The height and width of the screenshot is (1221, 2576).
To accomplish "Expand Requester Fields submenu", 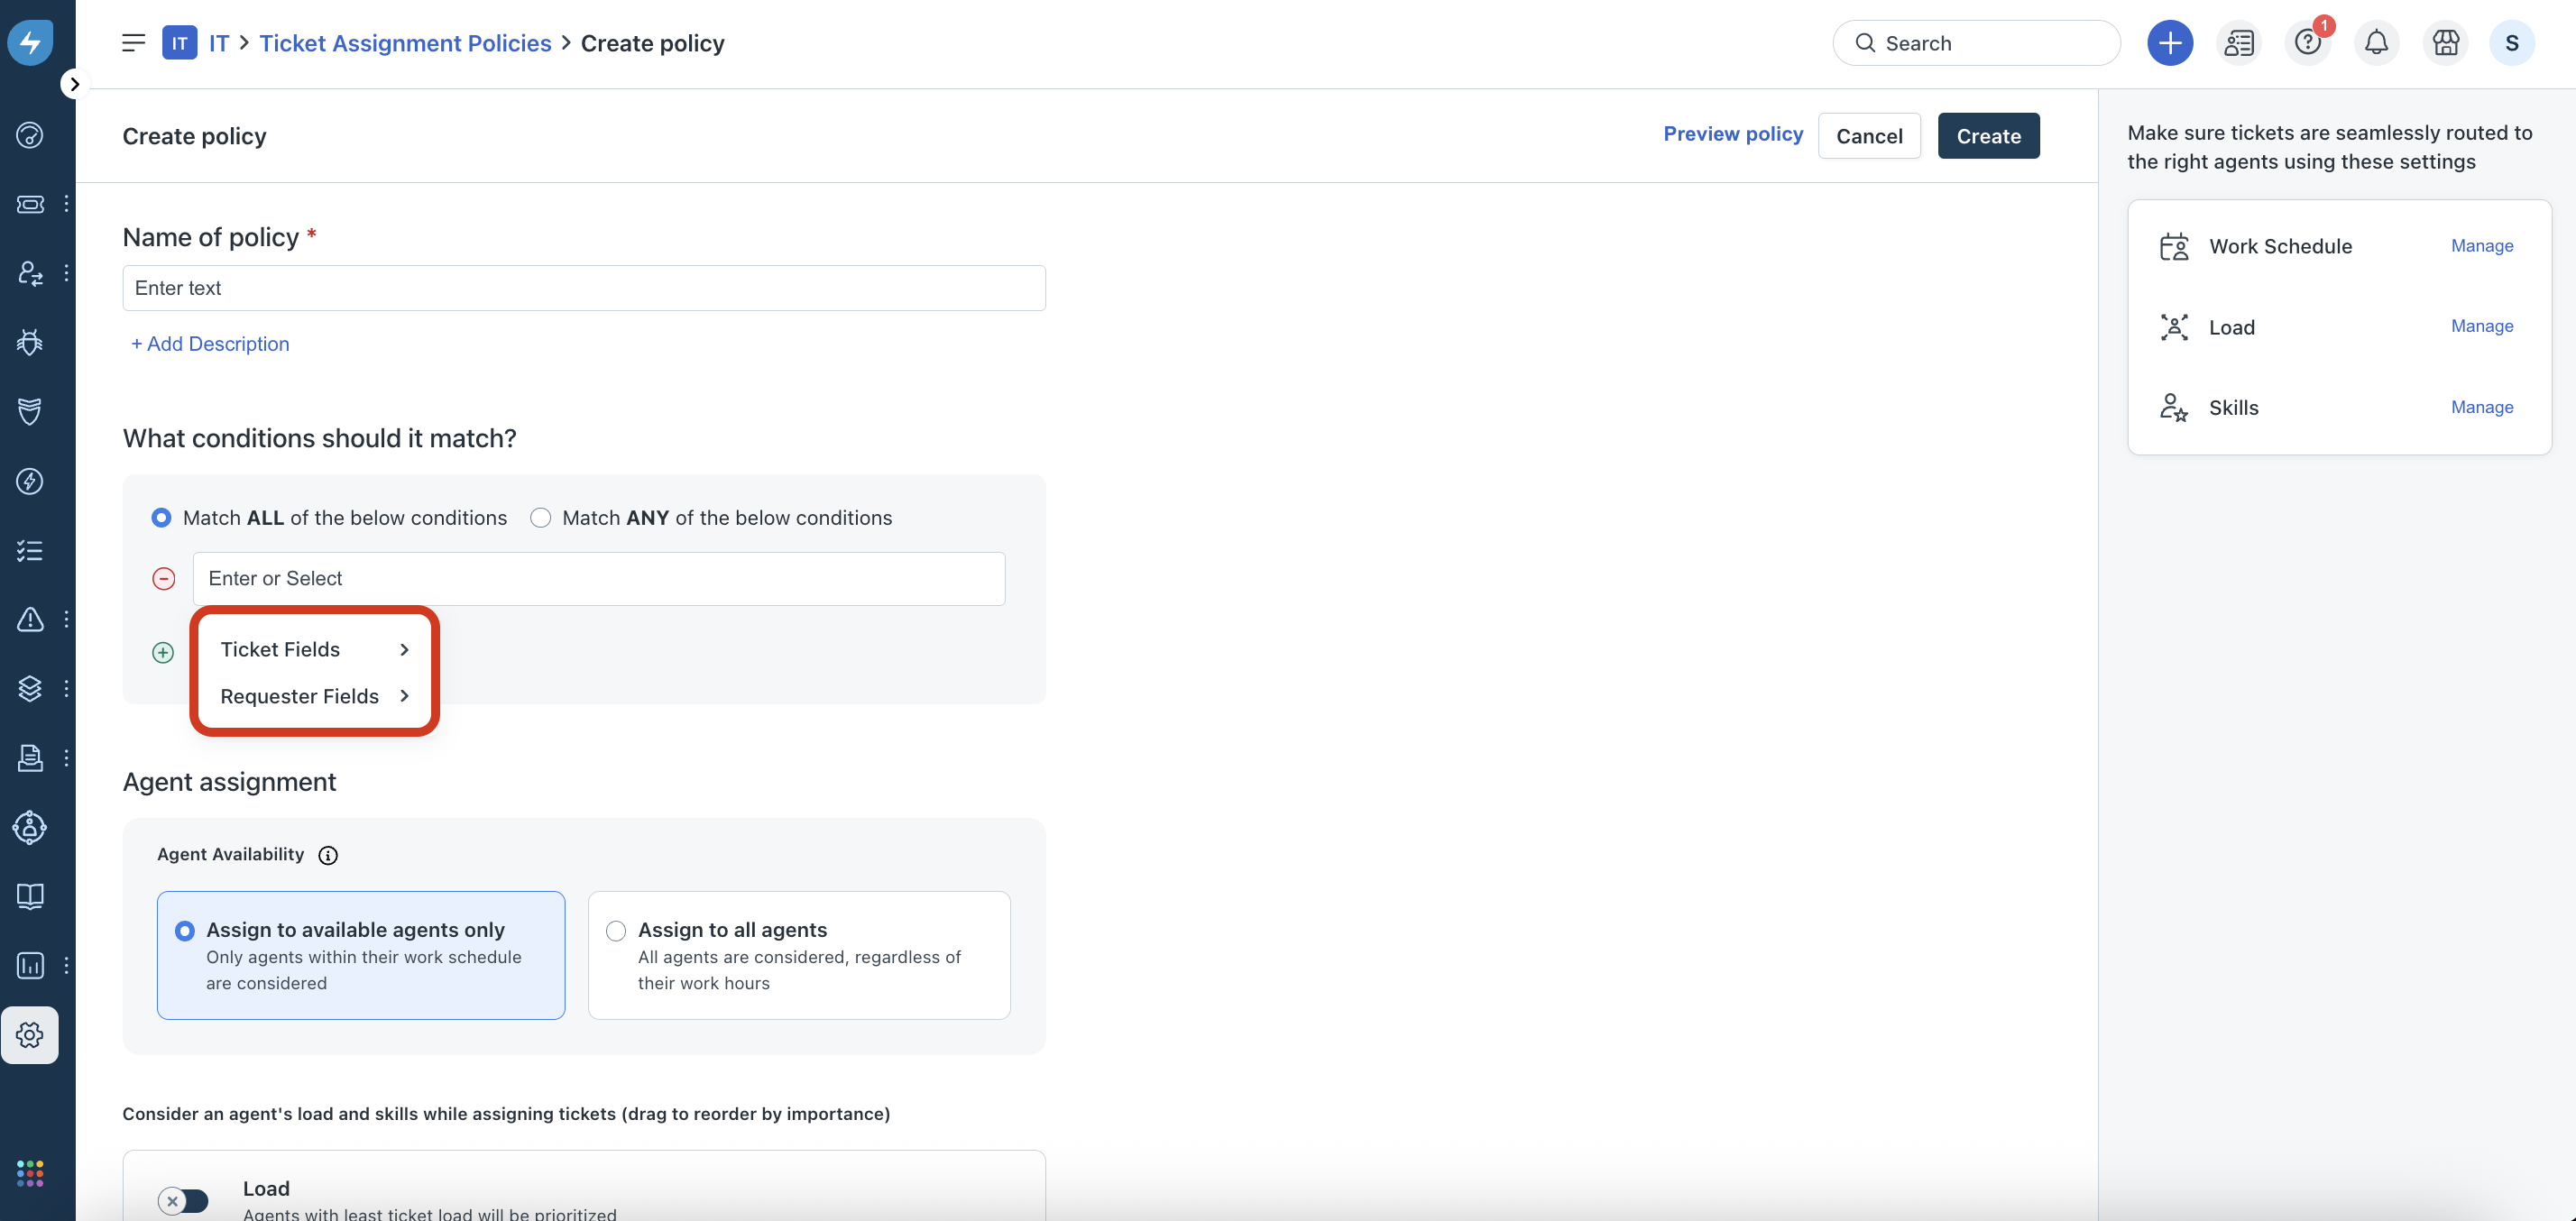I will click(x=314, y=696).
